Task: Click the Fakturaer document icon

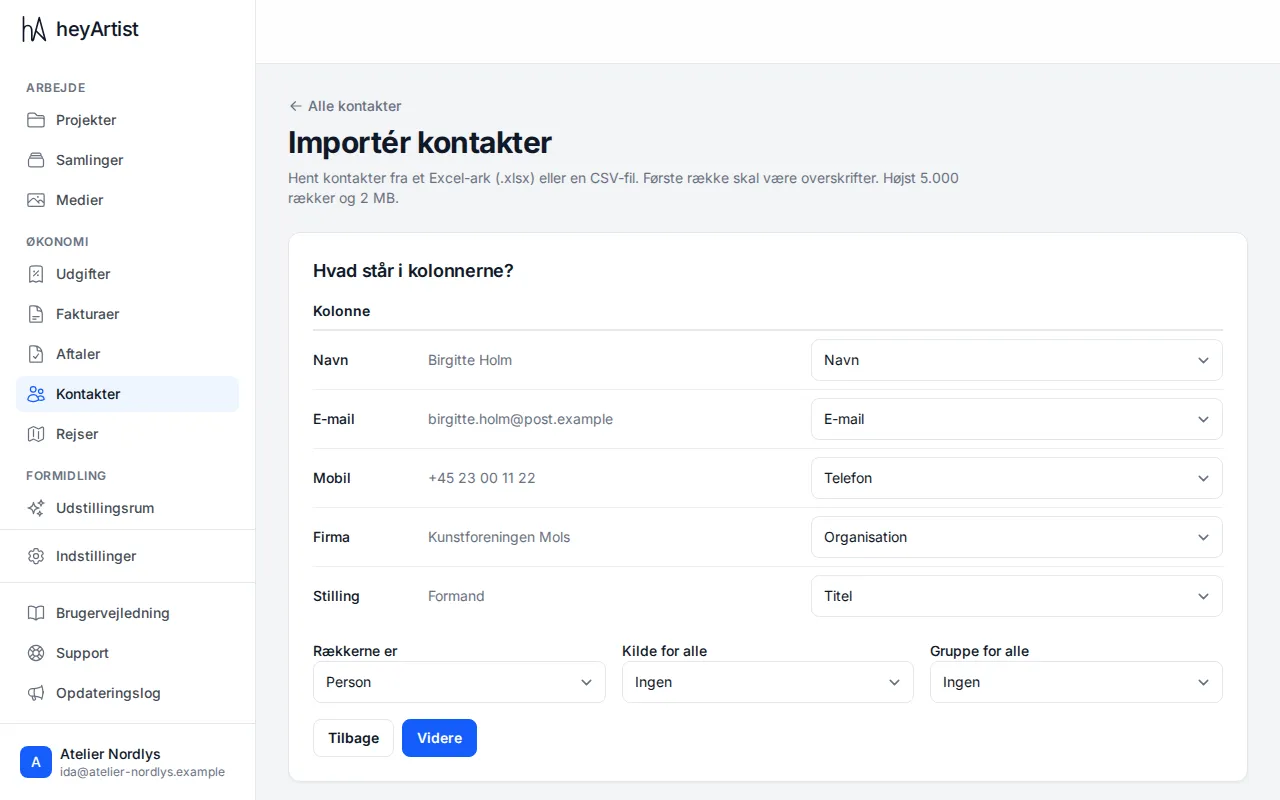Action: [36, 314]
